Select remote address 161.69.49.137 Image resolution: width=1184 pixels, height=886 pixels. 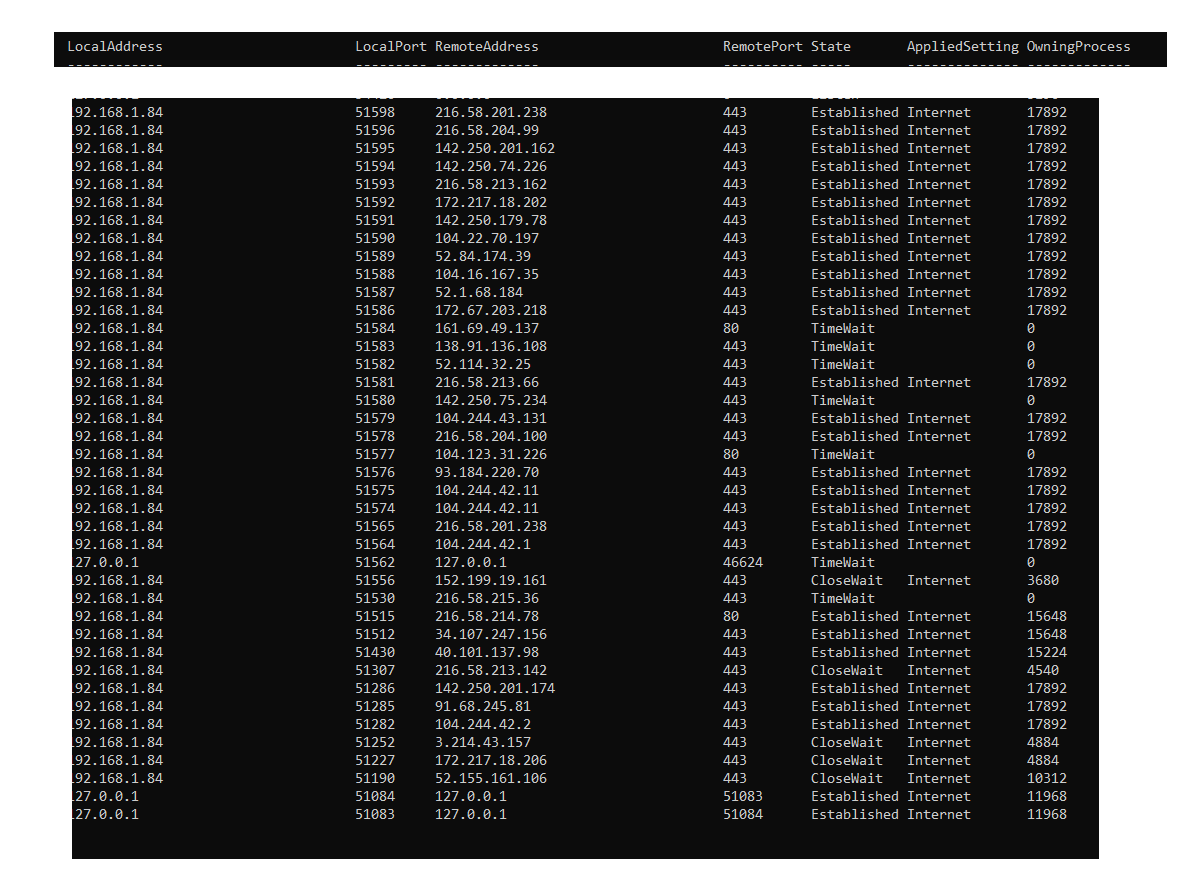tap(486, 329)
